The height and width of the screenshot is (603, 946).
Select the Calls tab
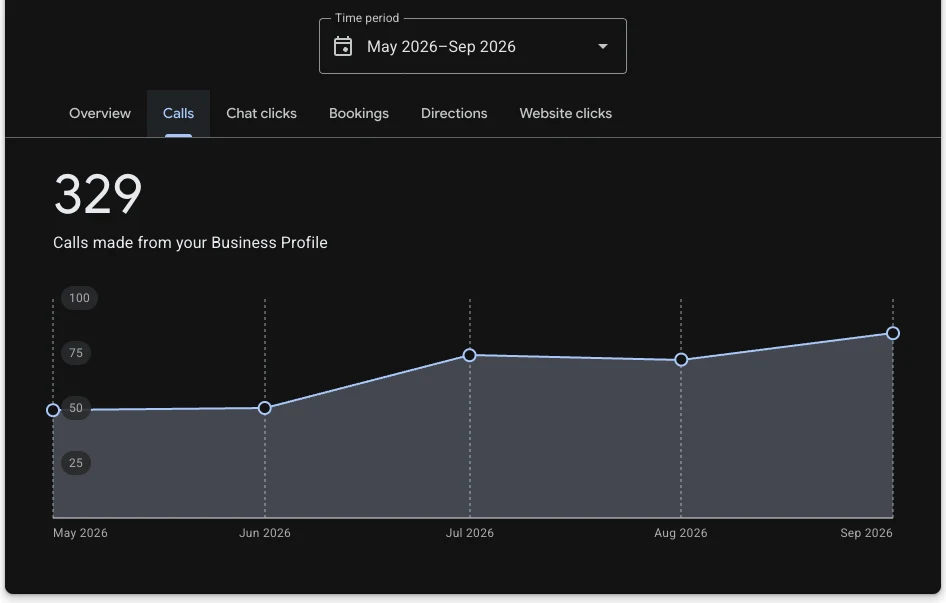[178, 113]
